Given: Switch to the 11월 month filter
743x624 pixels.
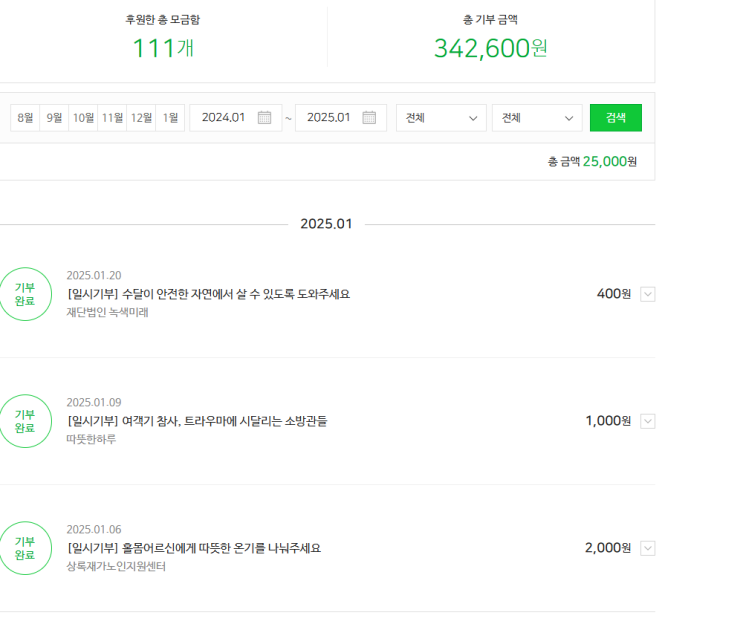Looking at the screenshot, I should (112, 118).
